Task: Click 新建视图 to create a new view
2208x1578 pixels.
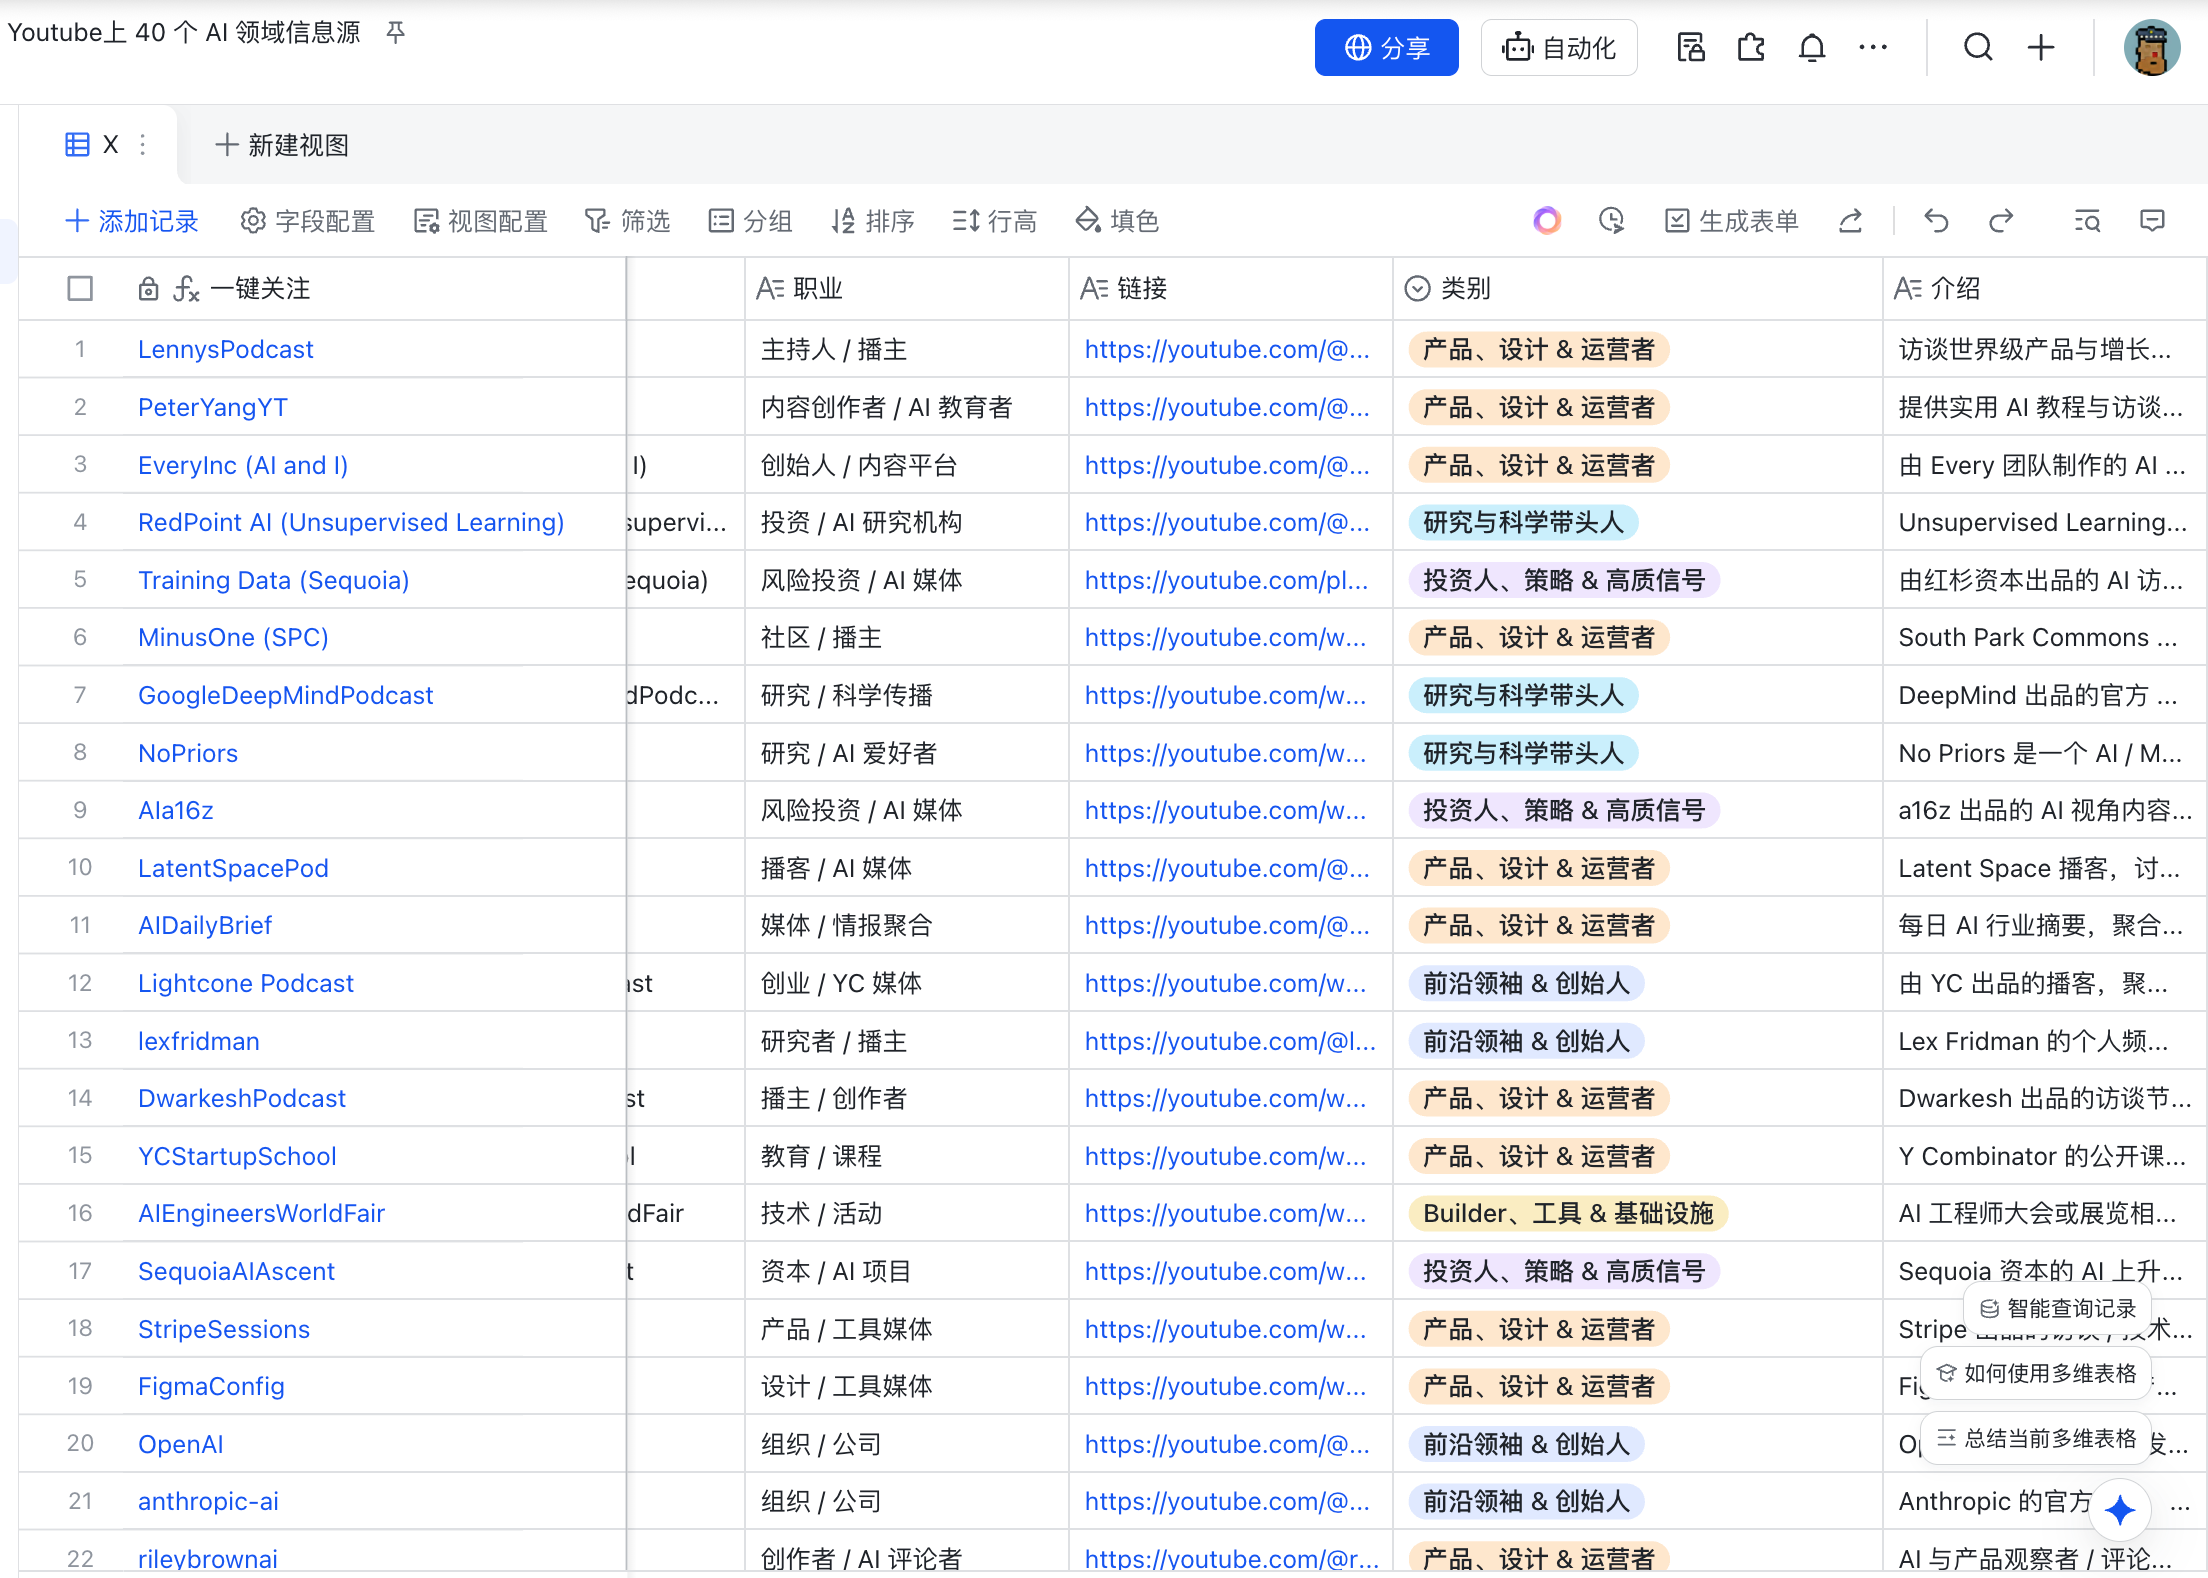Action: click(x=282, y=145)
